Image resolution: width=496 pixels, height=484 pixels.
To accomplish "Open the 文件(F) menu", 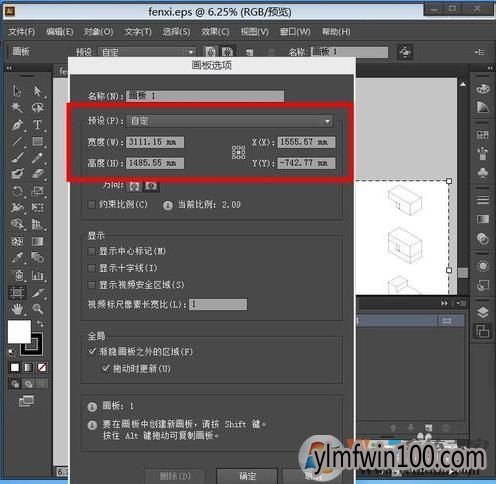I will tap(22, 32).
